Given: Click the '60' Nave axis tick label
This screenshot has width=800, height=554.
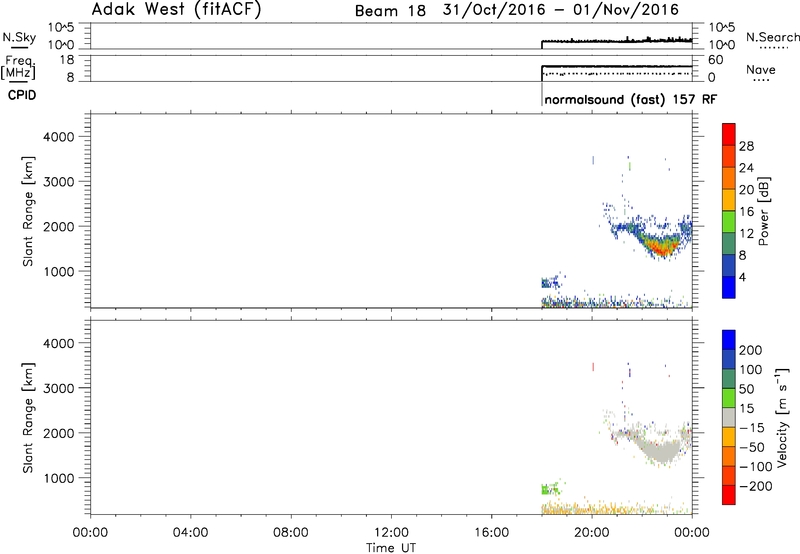Looking at the screenshot, I should pyautogui.click(x=716, y=60).
